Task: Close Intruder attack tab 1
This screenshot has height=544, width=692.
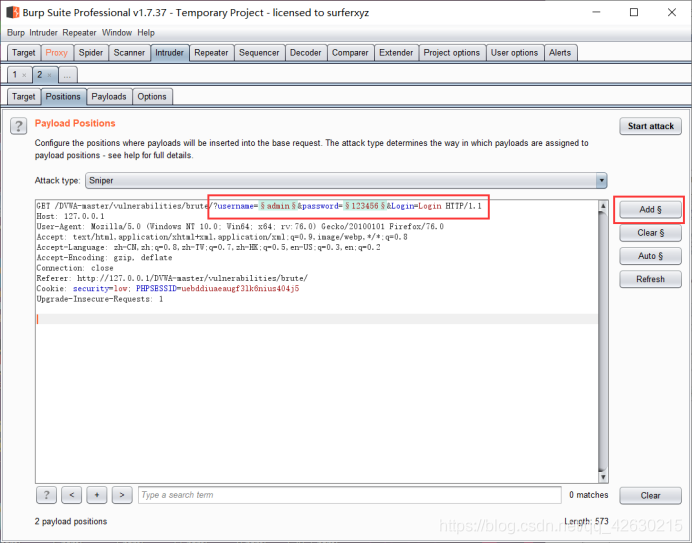Action: [x=24, y=75]
